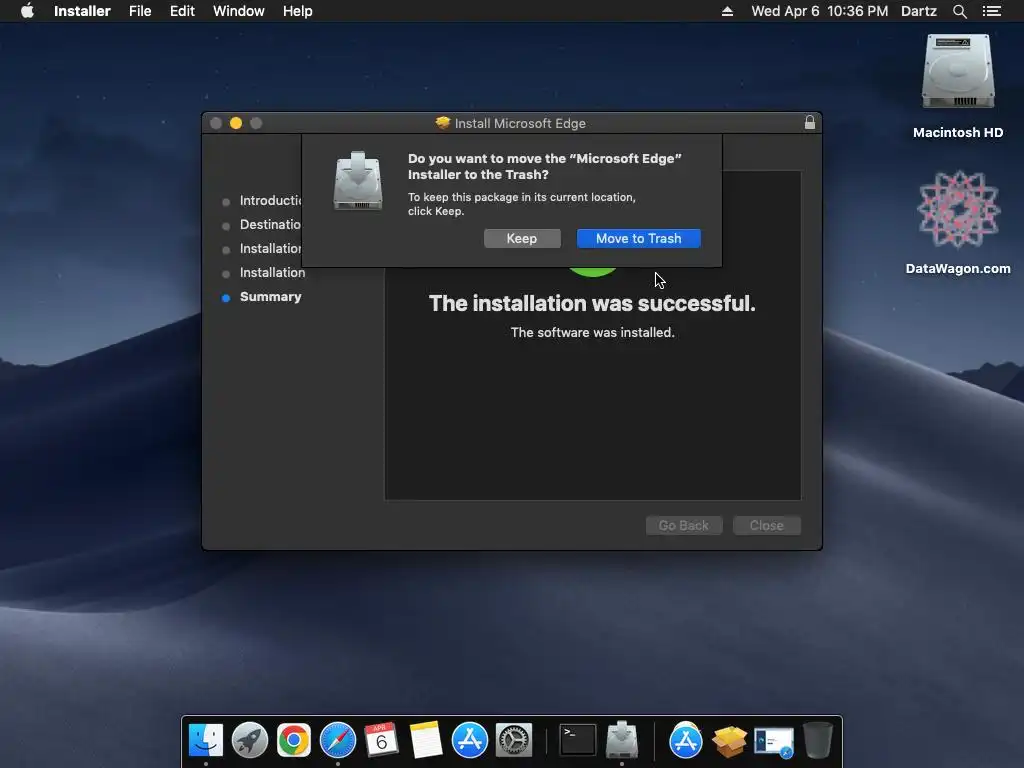
Task: Click 'The software was installed.' text
Action: (x=592, y=332)
